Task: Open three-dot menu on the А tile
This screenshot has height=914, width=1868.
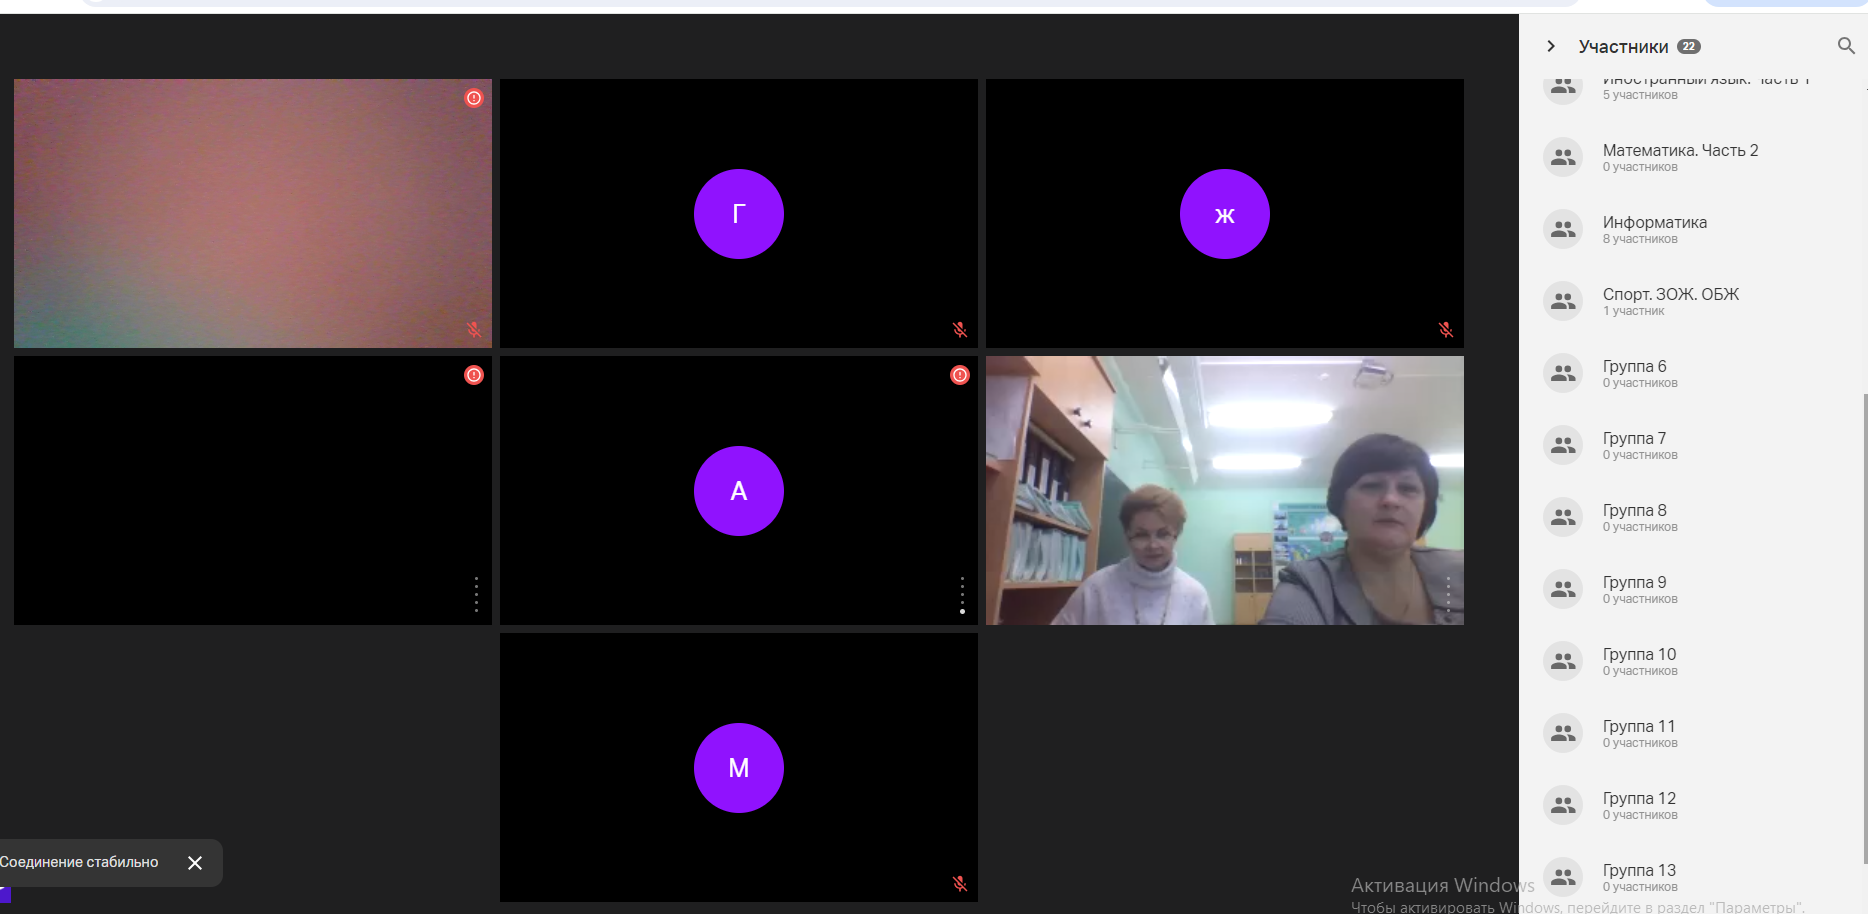Action: [962, 594]
